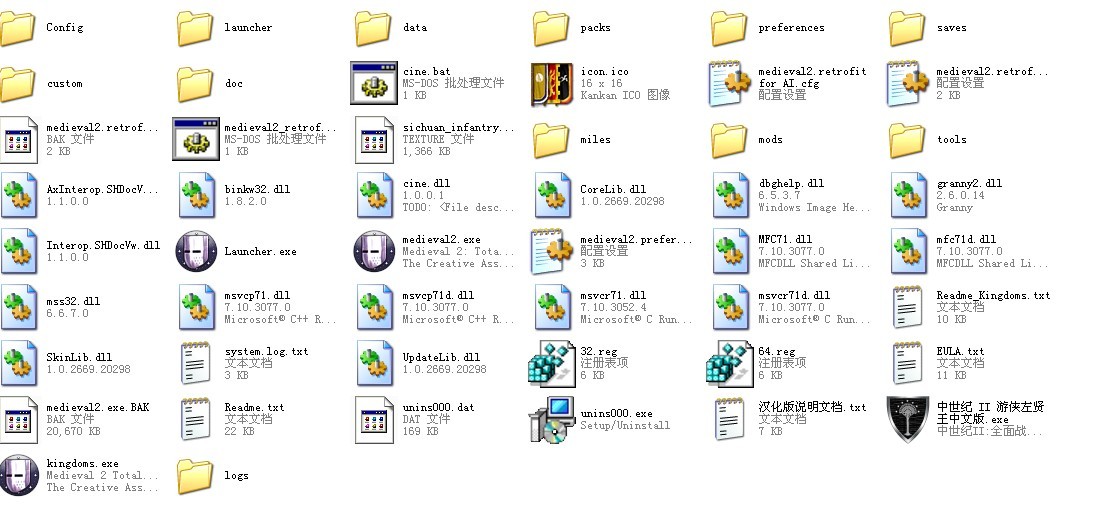Click the kingdoms.exe application icon
The height and width of the screenshot is (508, 1103).
(x=19, y=475)
